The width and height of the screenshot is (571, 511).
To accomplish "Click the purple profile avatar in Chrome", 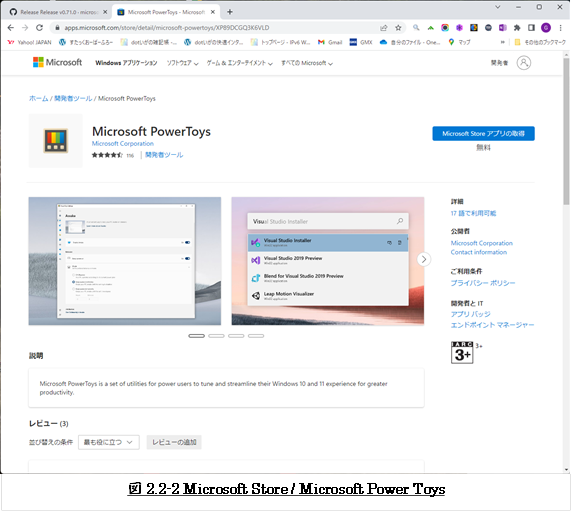I will tap(546, 28).
